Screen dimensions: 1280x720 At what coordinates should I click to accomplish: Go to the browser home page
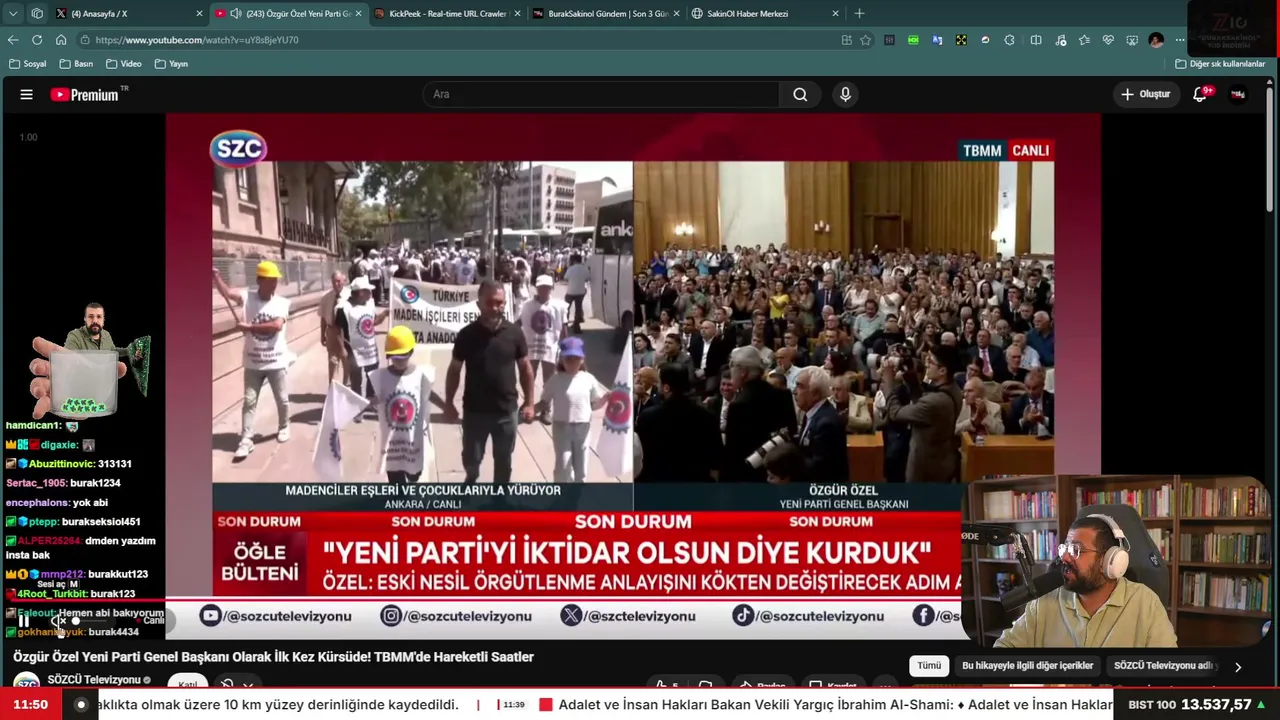point(61,40)
